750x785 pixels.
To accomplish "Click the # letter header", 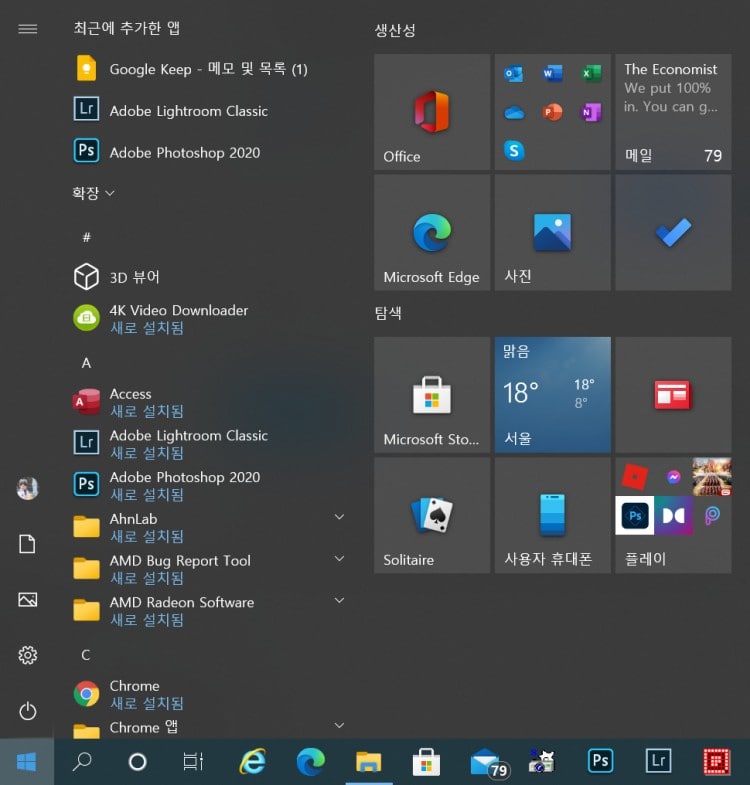I will coord(86,236).
